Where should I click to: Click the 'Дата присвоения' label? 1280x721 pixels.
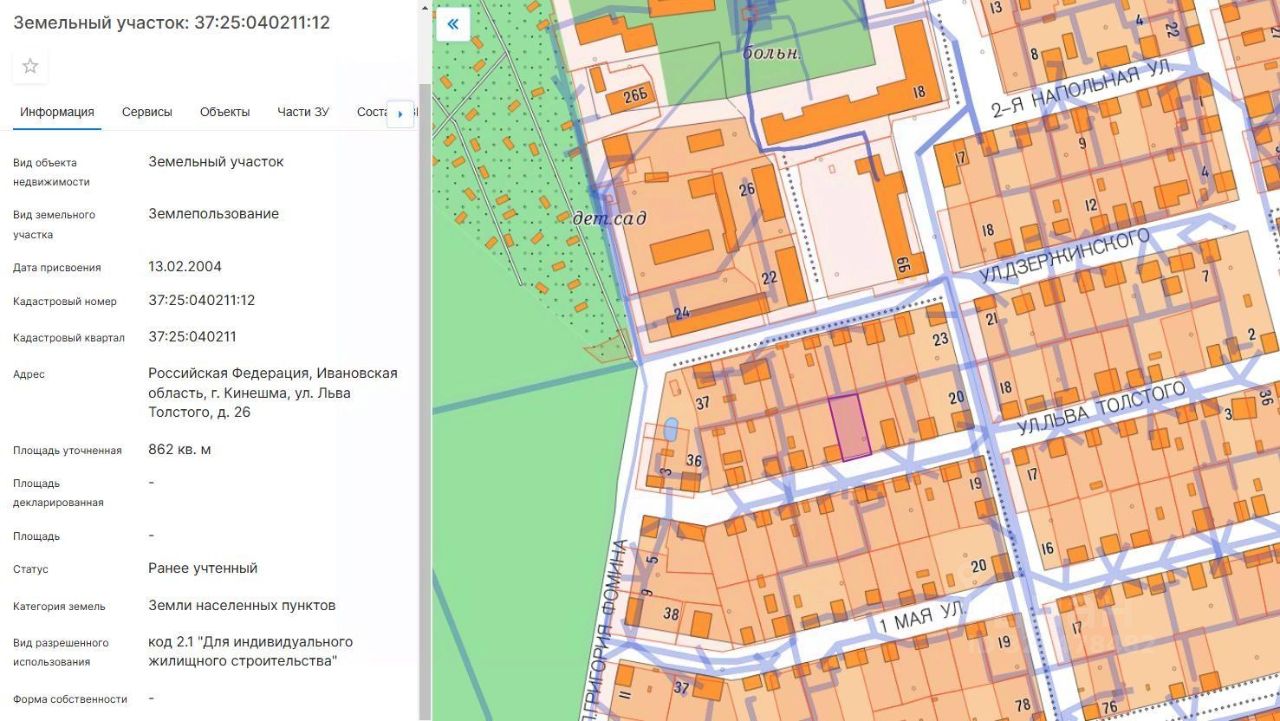(57, 268)
